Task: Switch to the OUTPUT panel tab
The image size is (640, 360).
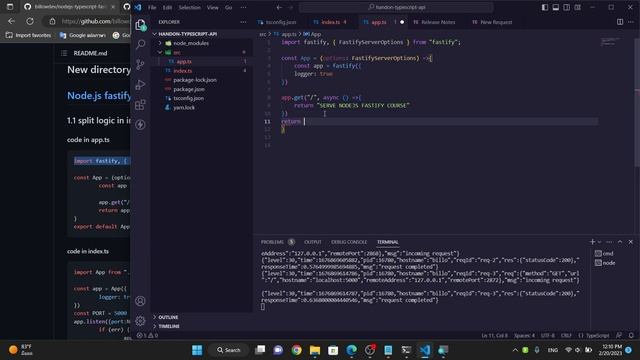Action: pos(313,242)
